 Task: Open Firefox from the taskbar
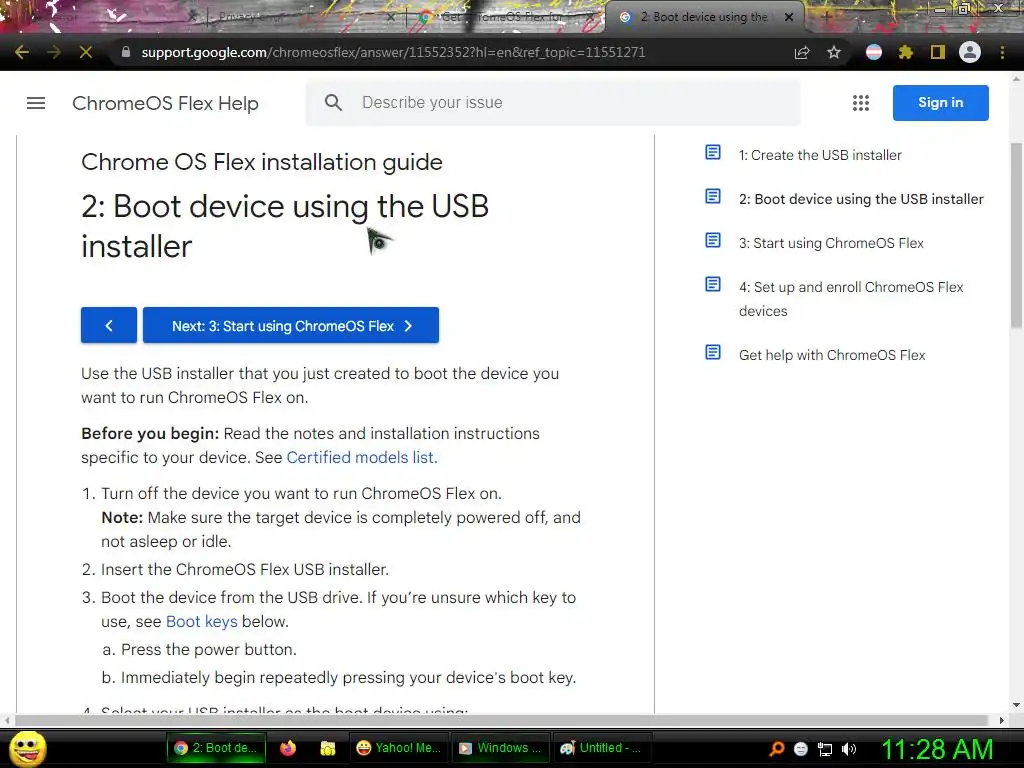tap(288, 748)
